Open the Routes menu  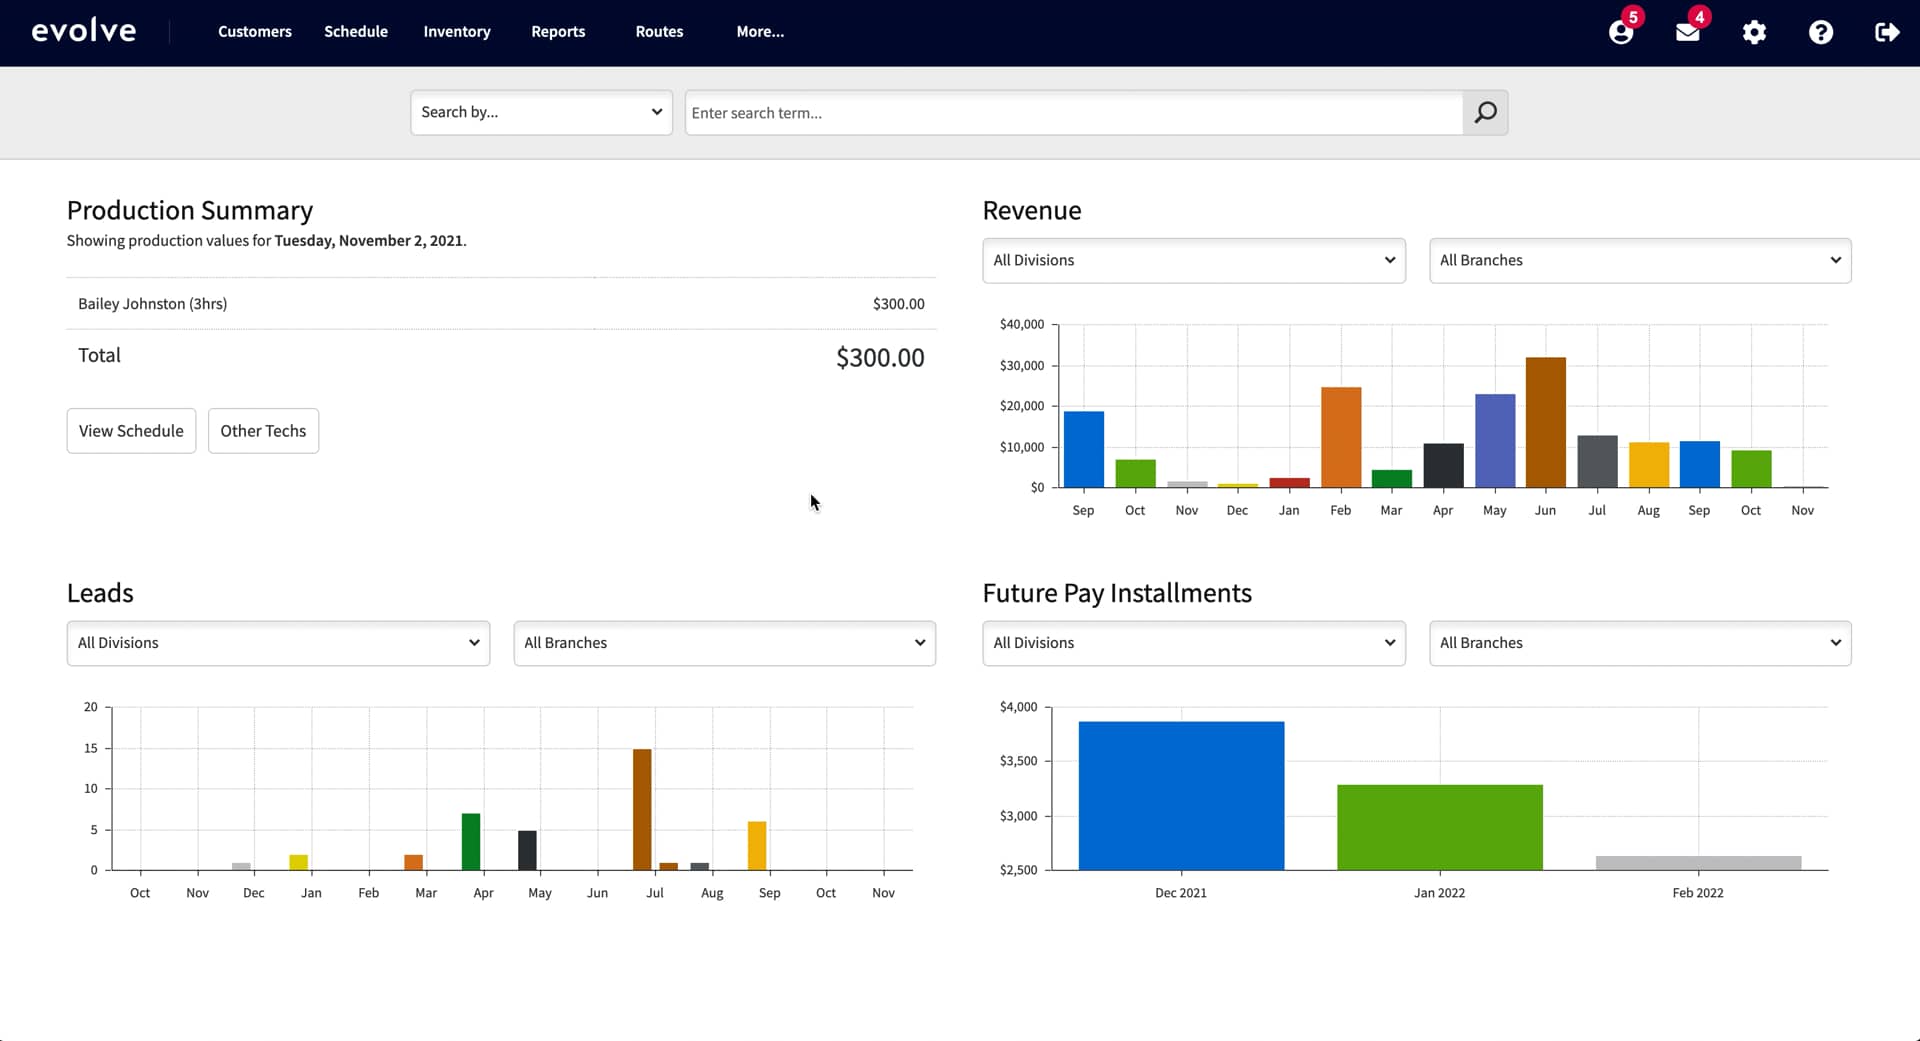659,31
